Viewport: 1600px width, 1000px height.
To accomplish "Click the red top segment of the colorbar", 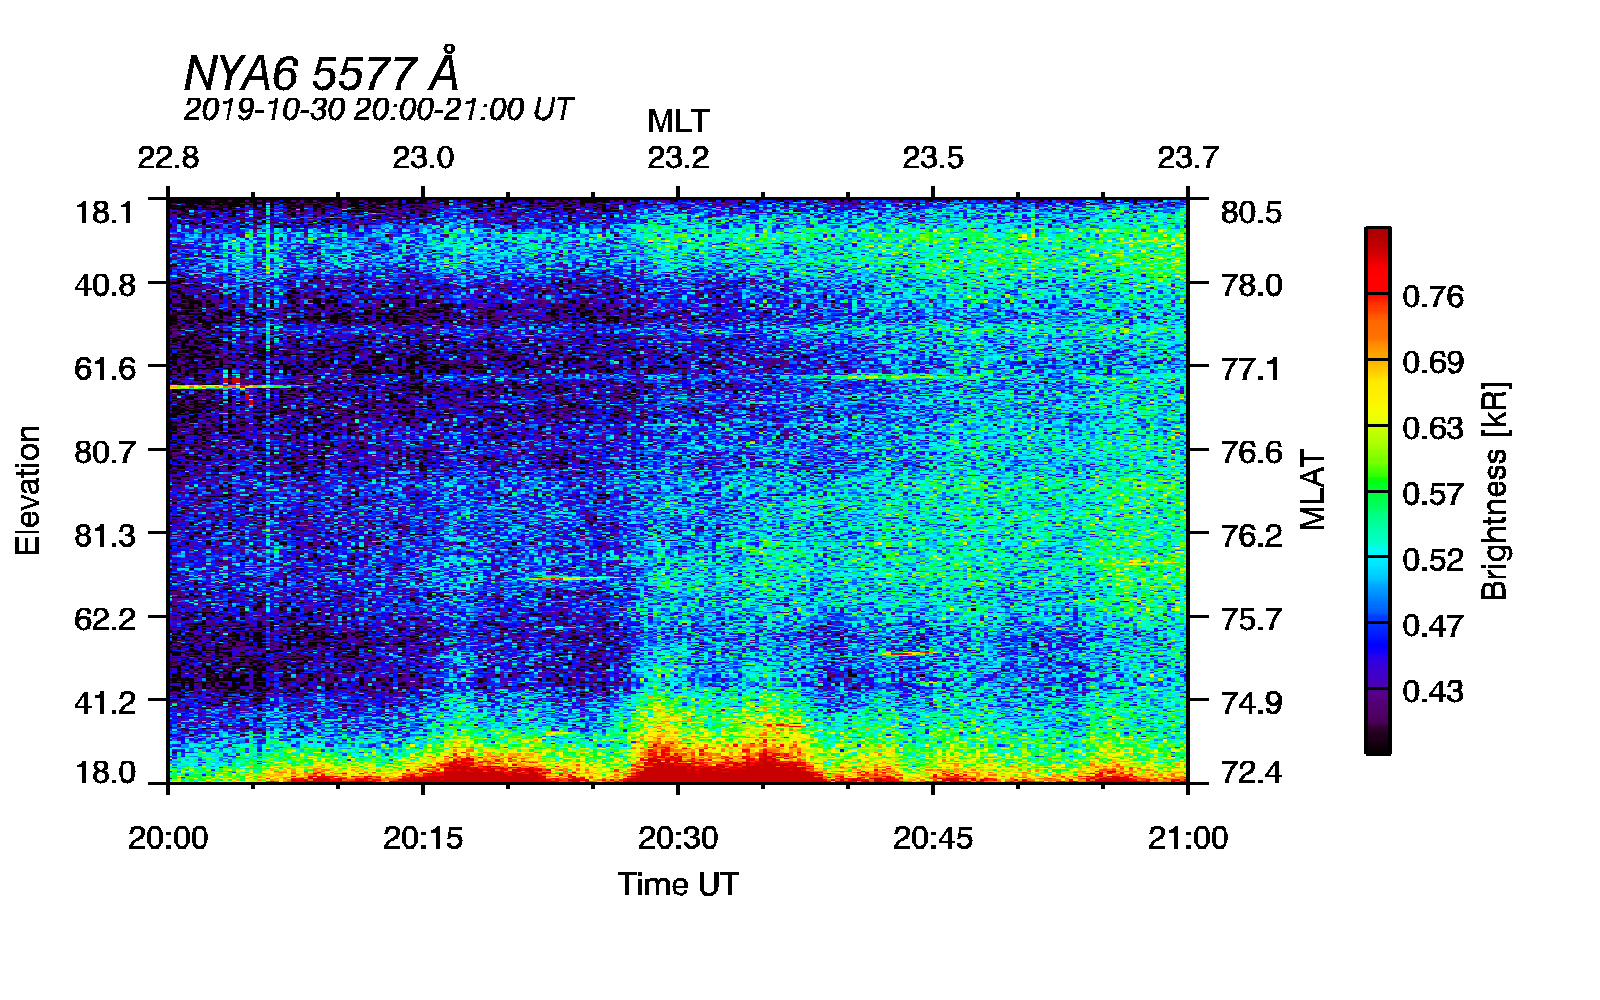I will pyautogui.click(x=1378, y=260).
